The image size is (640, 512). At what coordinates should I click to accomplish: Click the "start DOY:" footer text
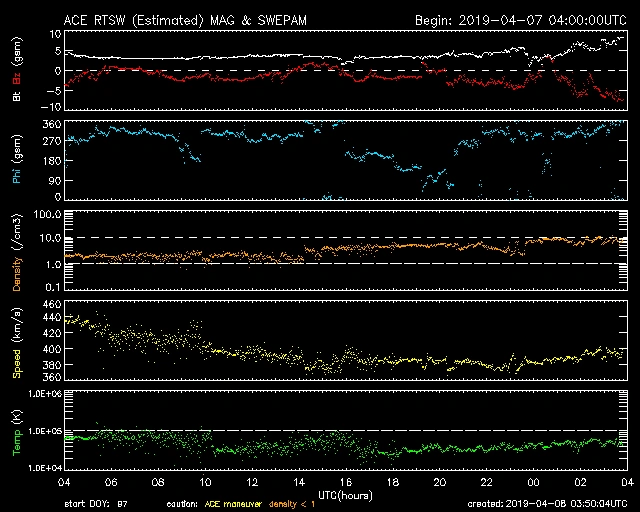pyautogui.click(x=87, y=504)
